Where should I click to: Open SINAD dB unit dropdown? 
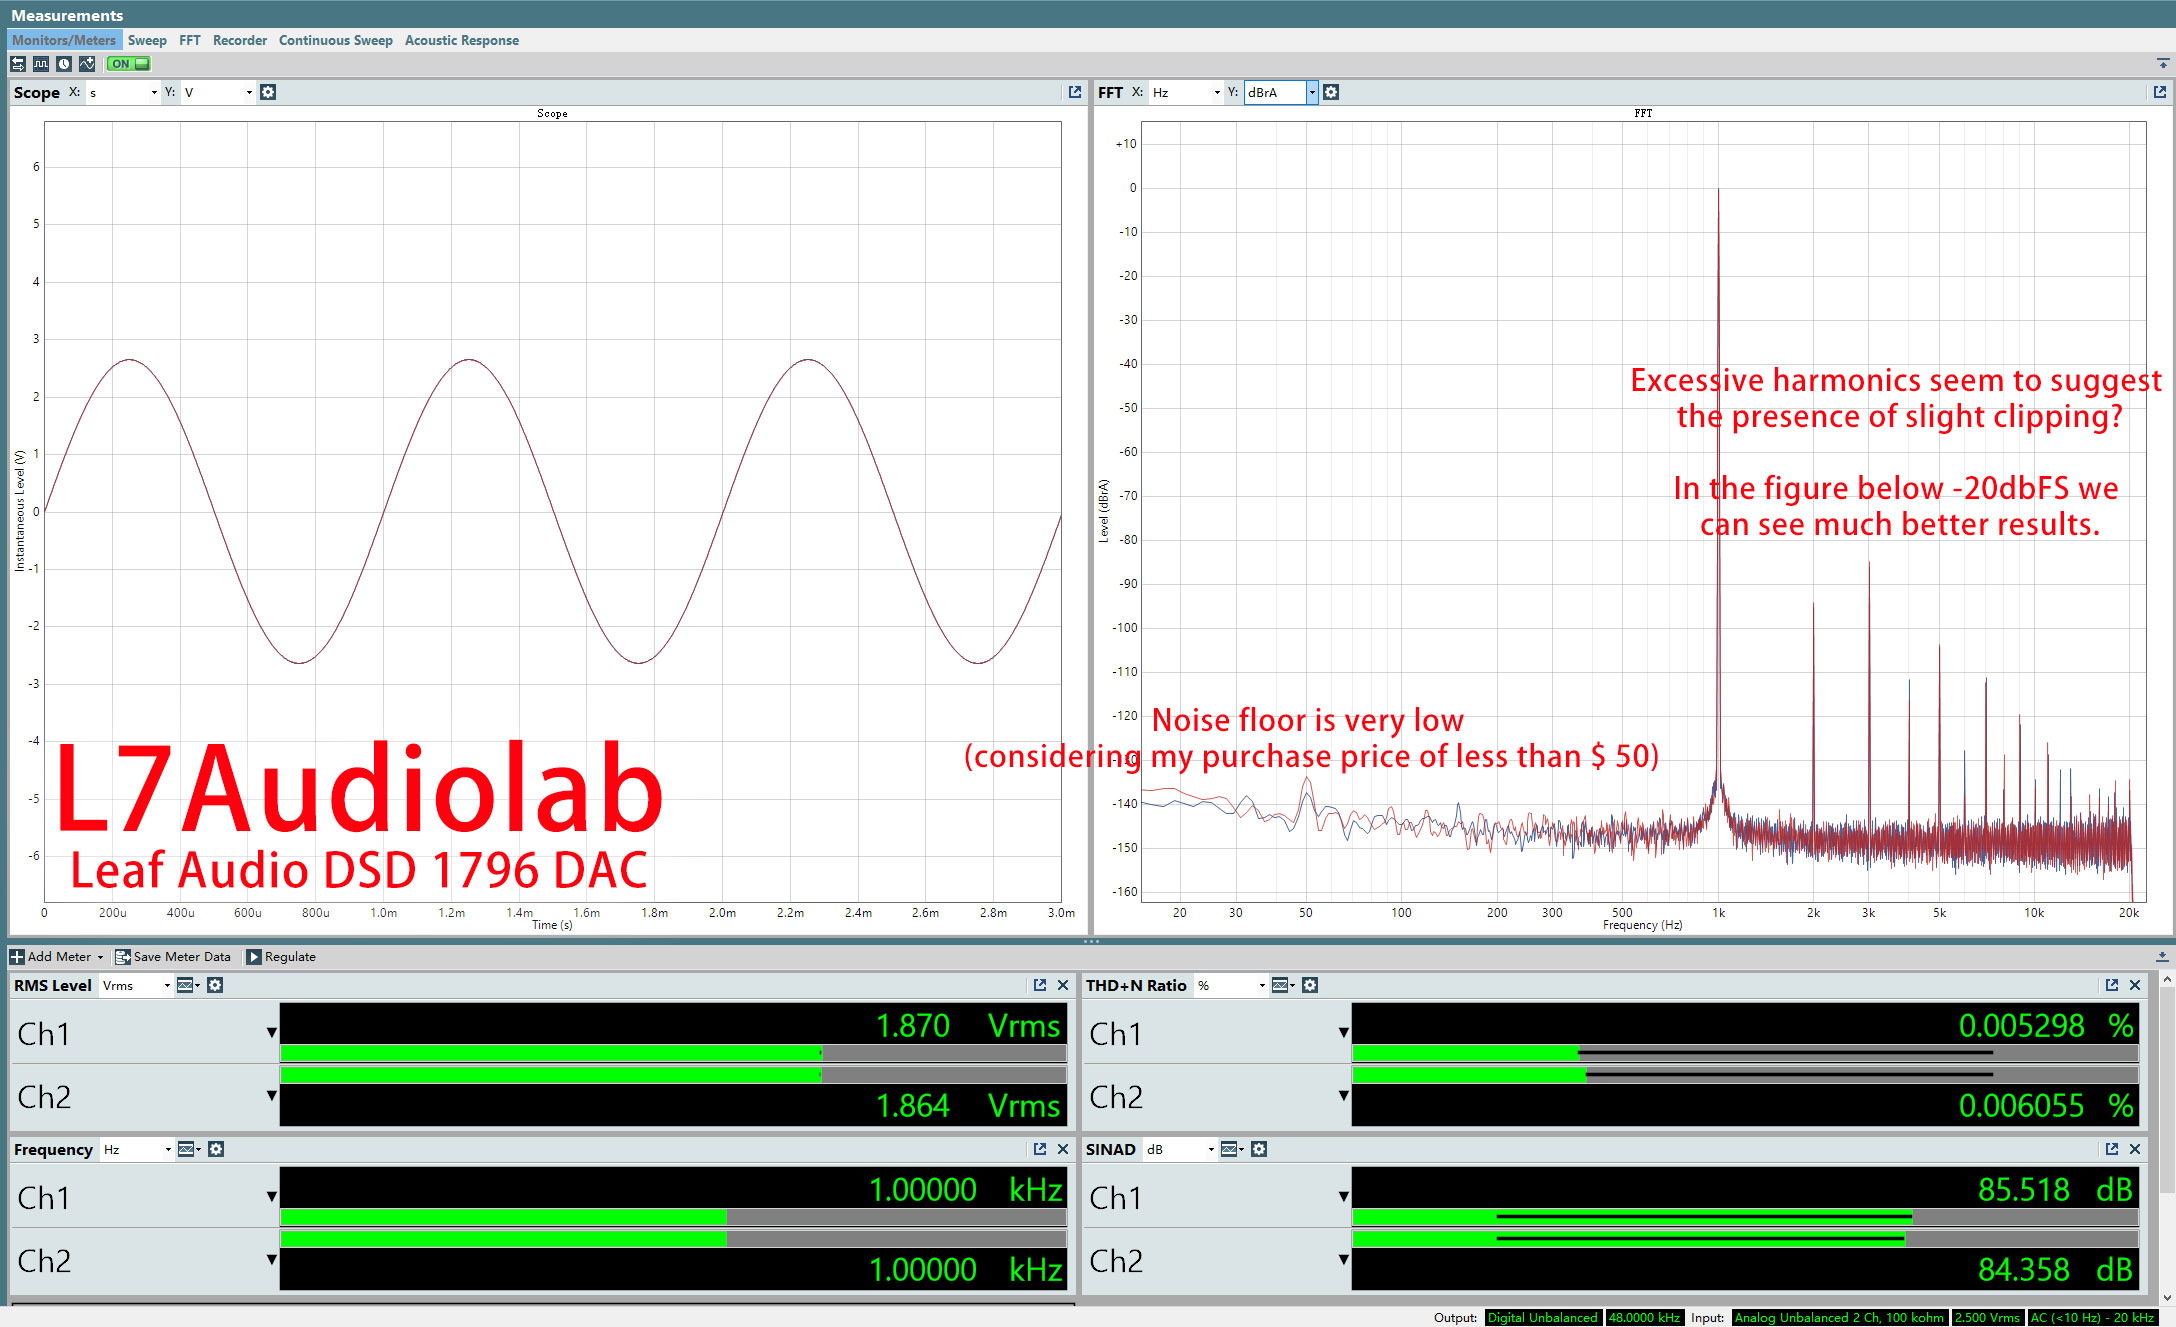(1180, 1149)
